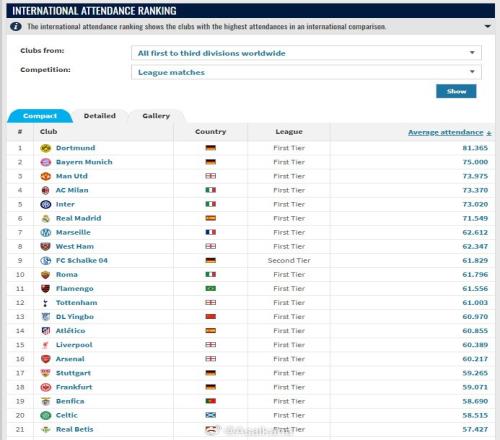Select the Compact tab
The width and height of the screenshot is (500, 440).
(x=40, y=116)
